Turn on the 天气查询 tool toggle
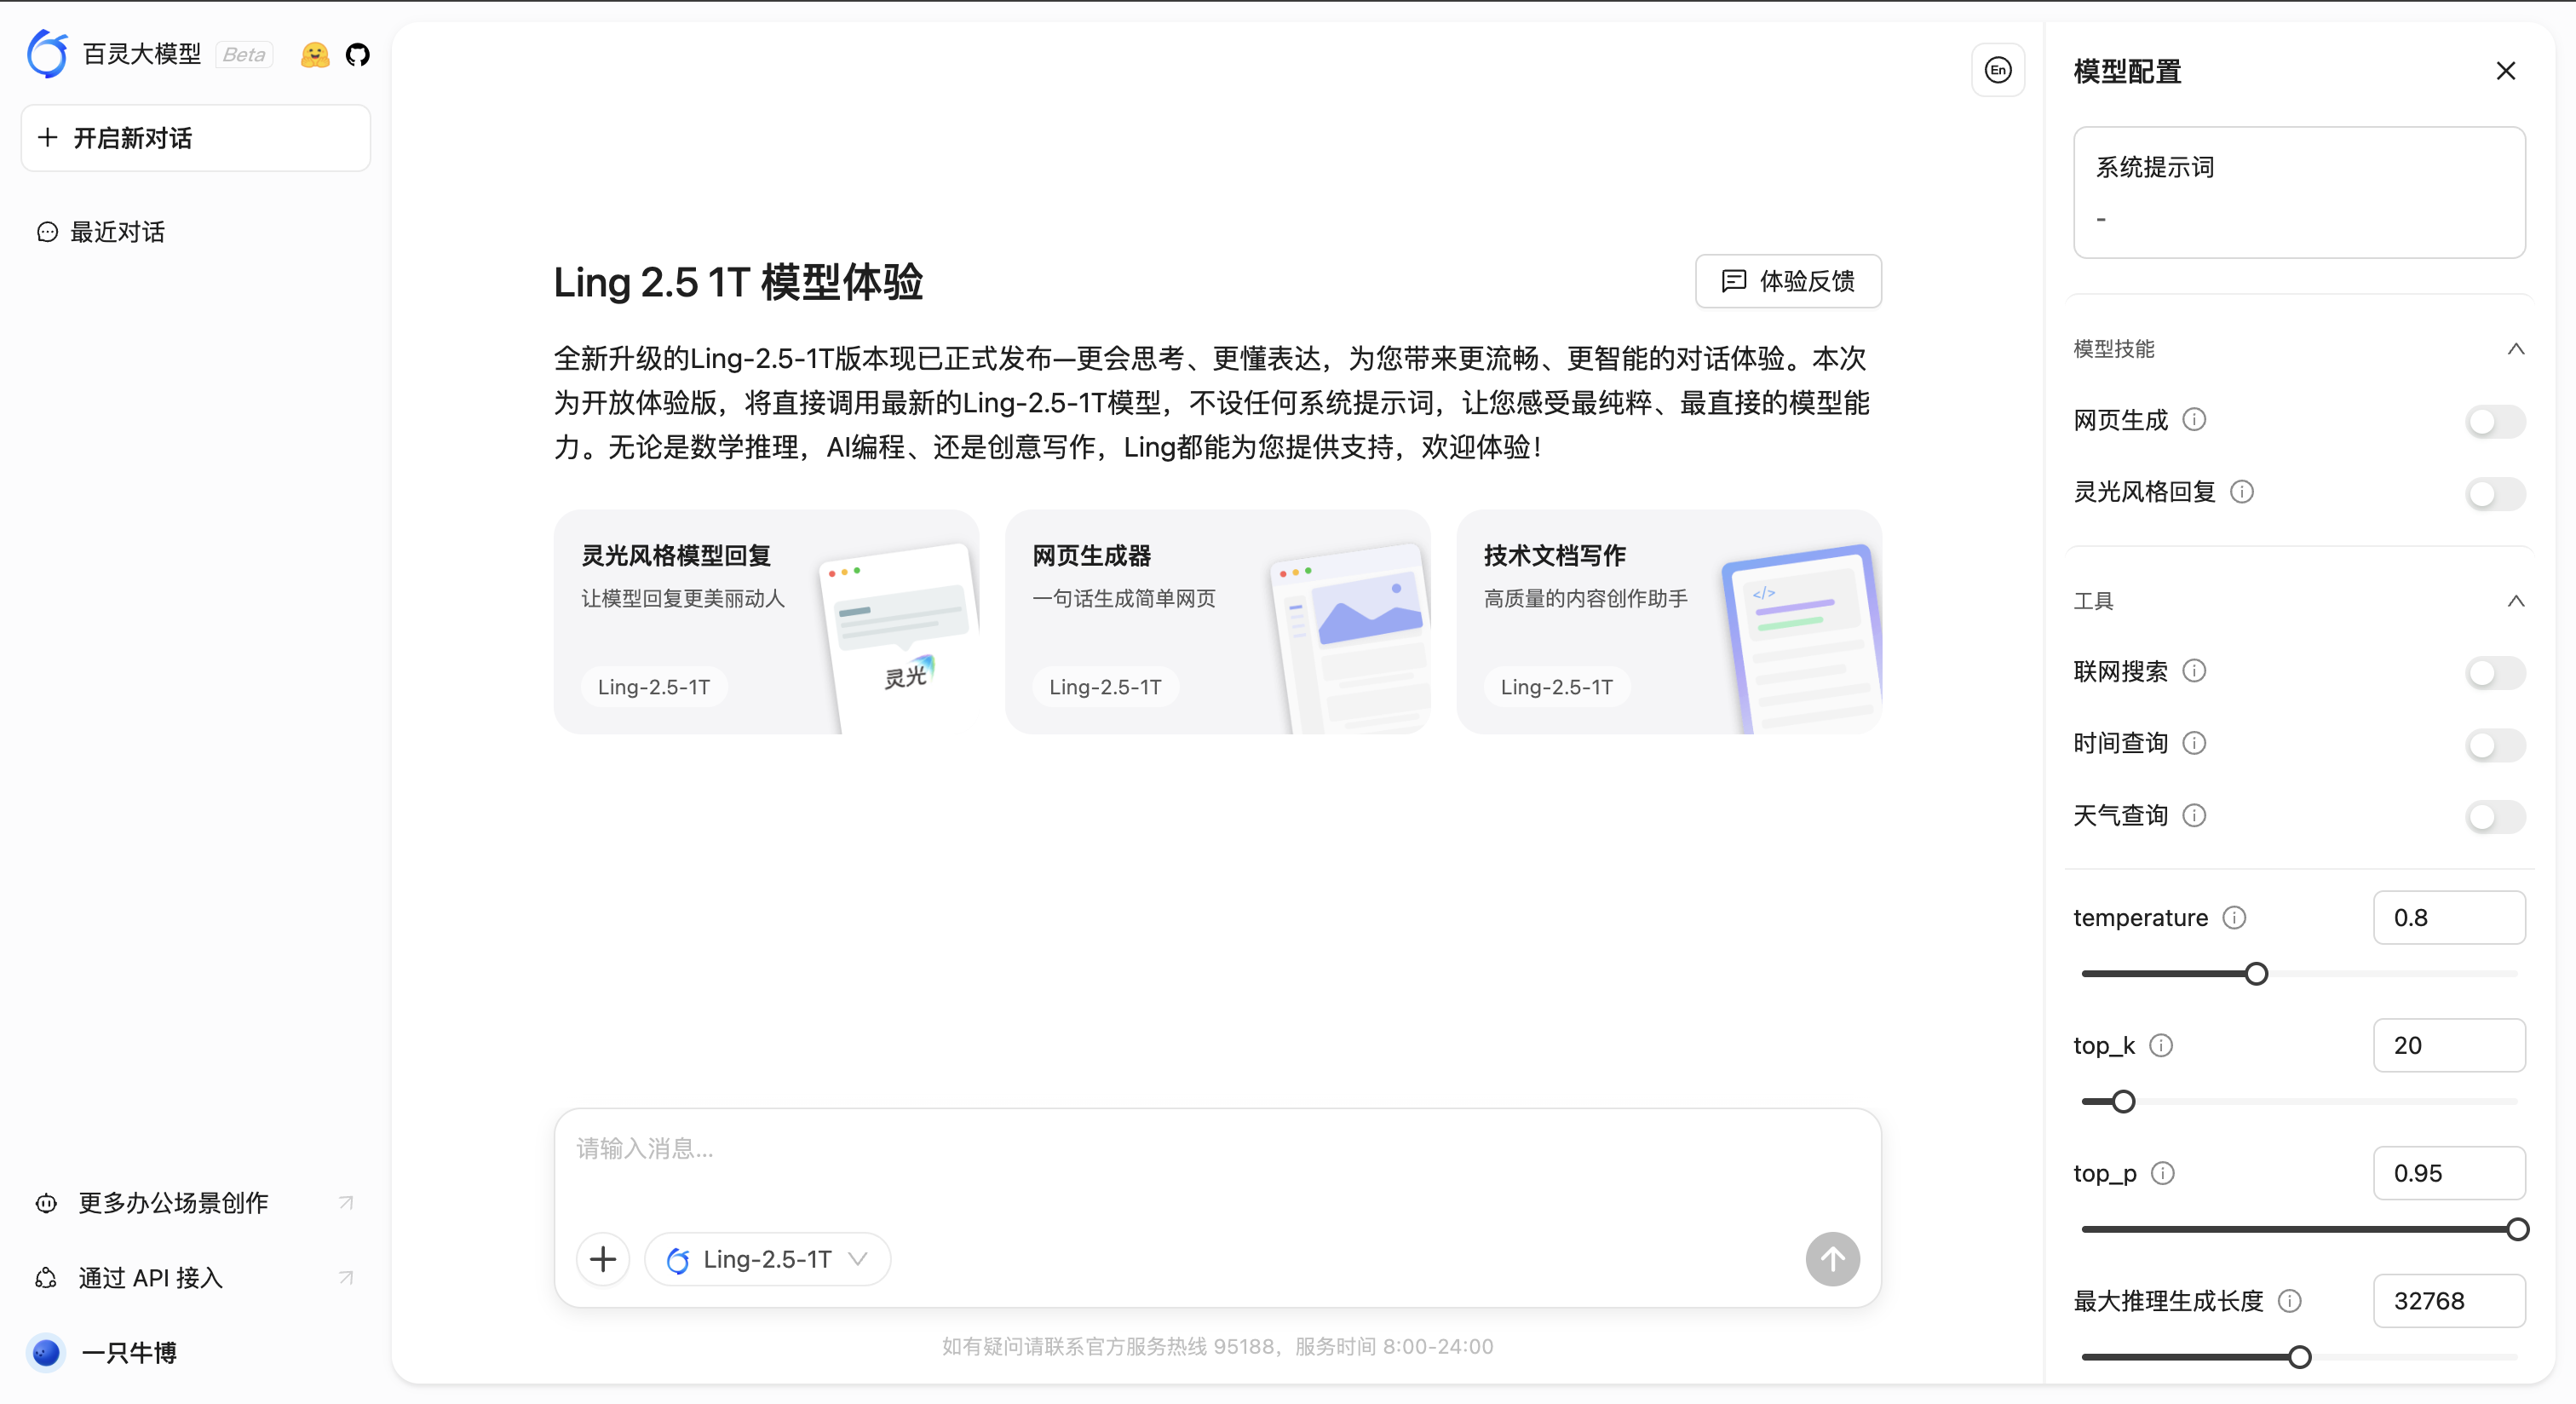This screenshot has height=1404, width=2576. click(x=2493, y=817)
